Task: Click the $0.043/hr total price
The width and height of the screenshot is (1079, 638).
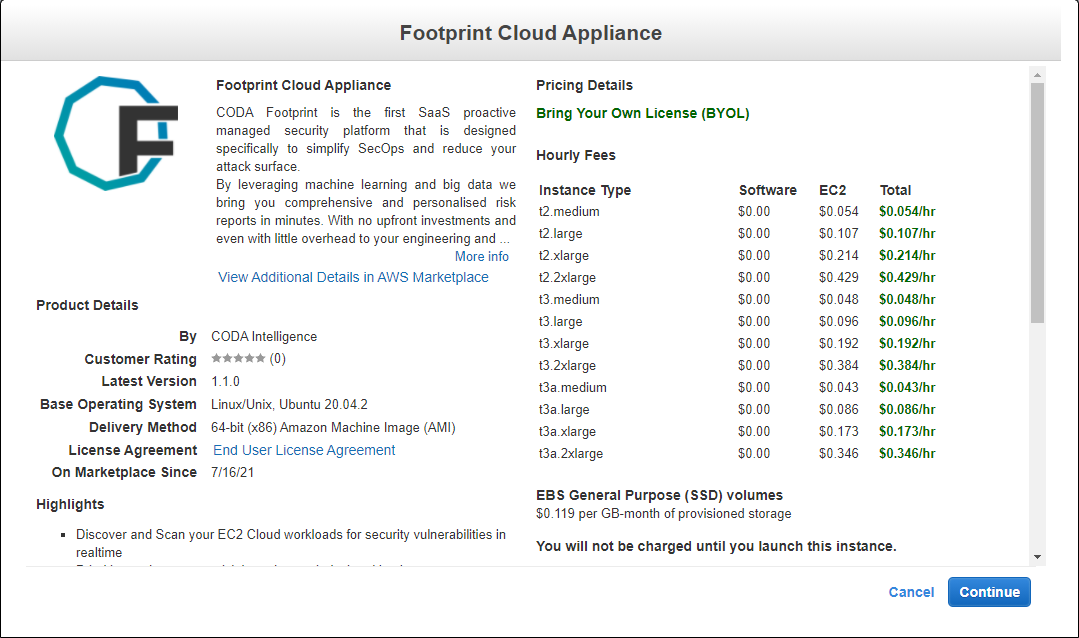Action: (x=907, y=387)
